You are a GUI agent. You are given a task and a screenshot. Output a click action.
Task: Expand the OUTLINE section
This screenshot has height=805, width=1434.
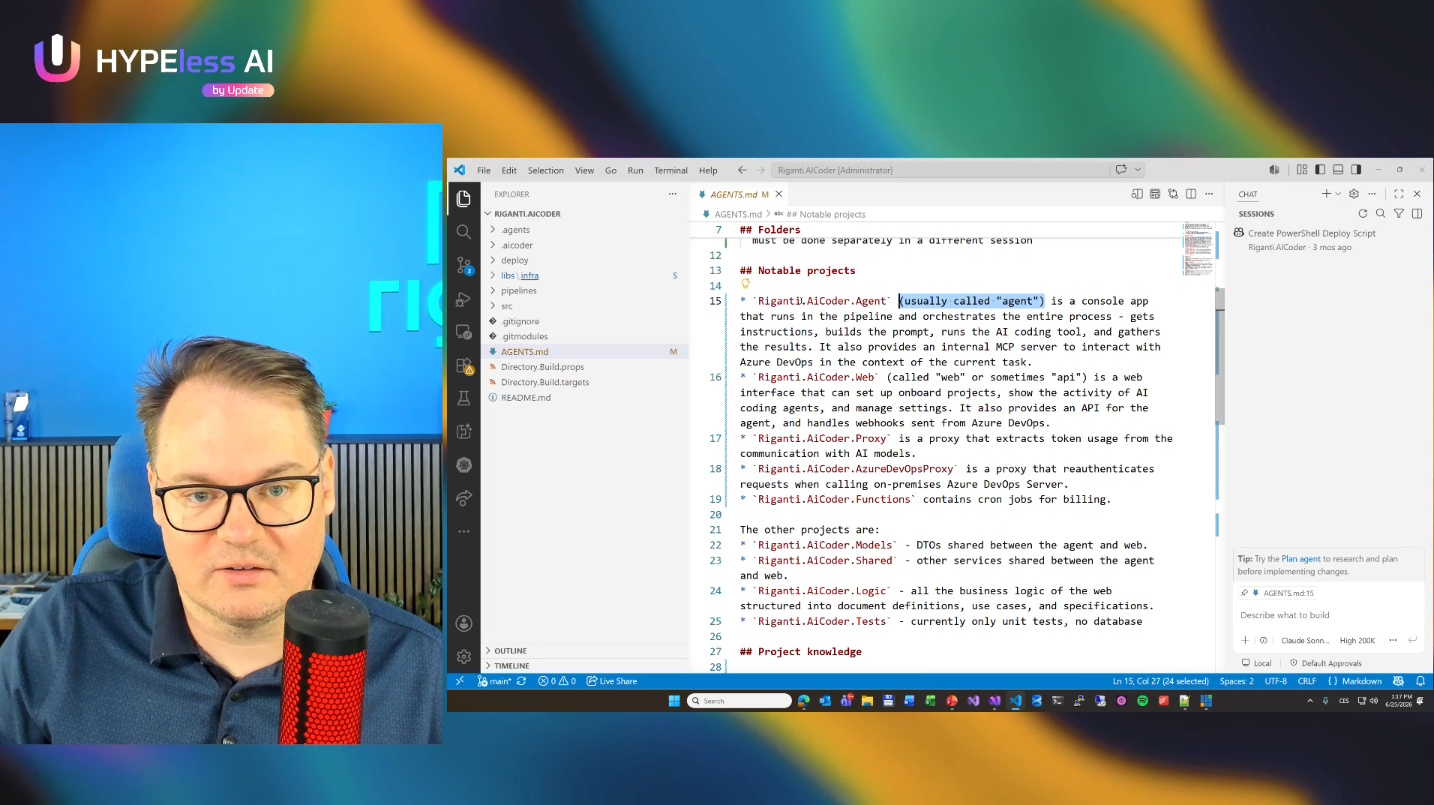pos(585,651)
